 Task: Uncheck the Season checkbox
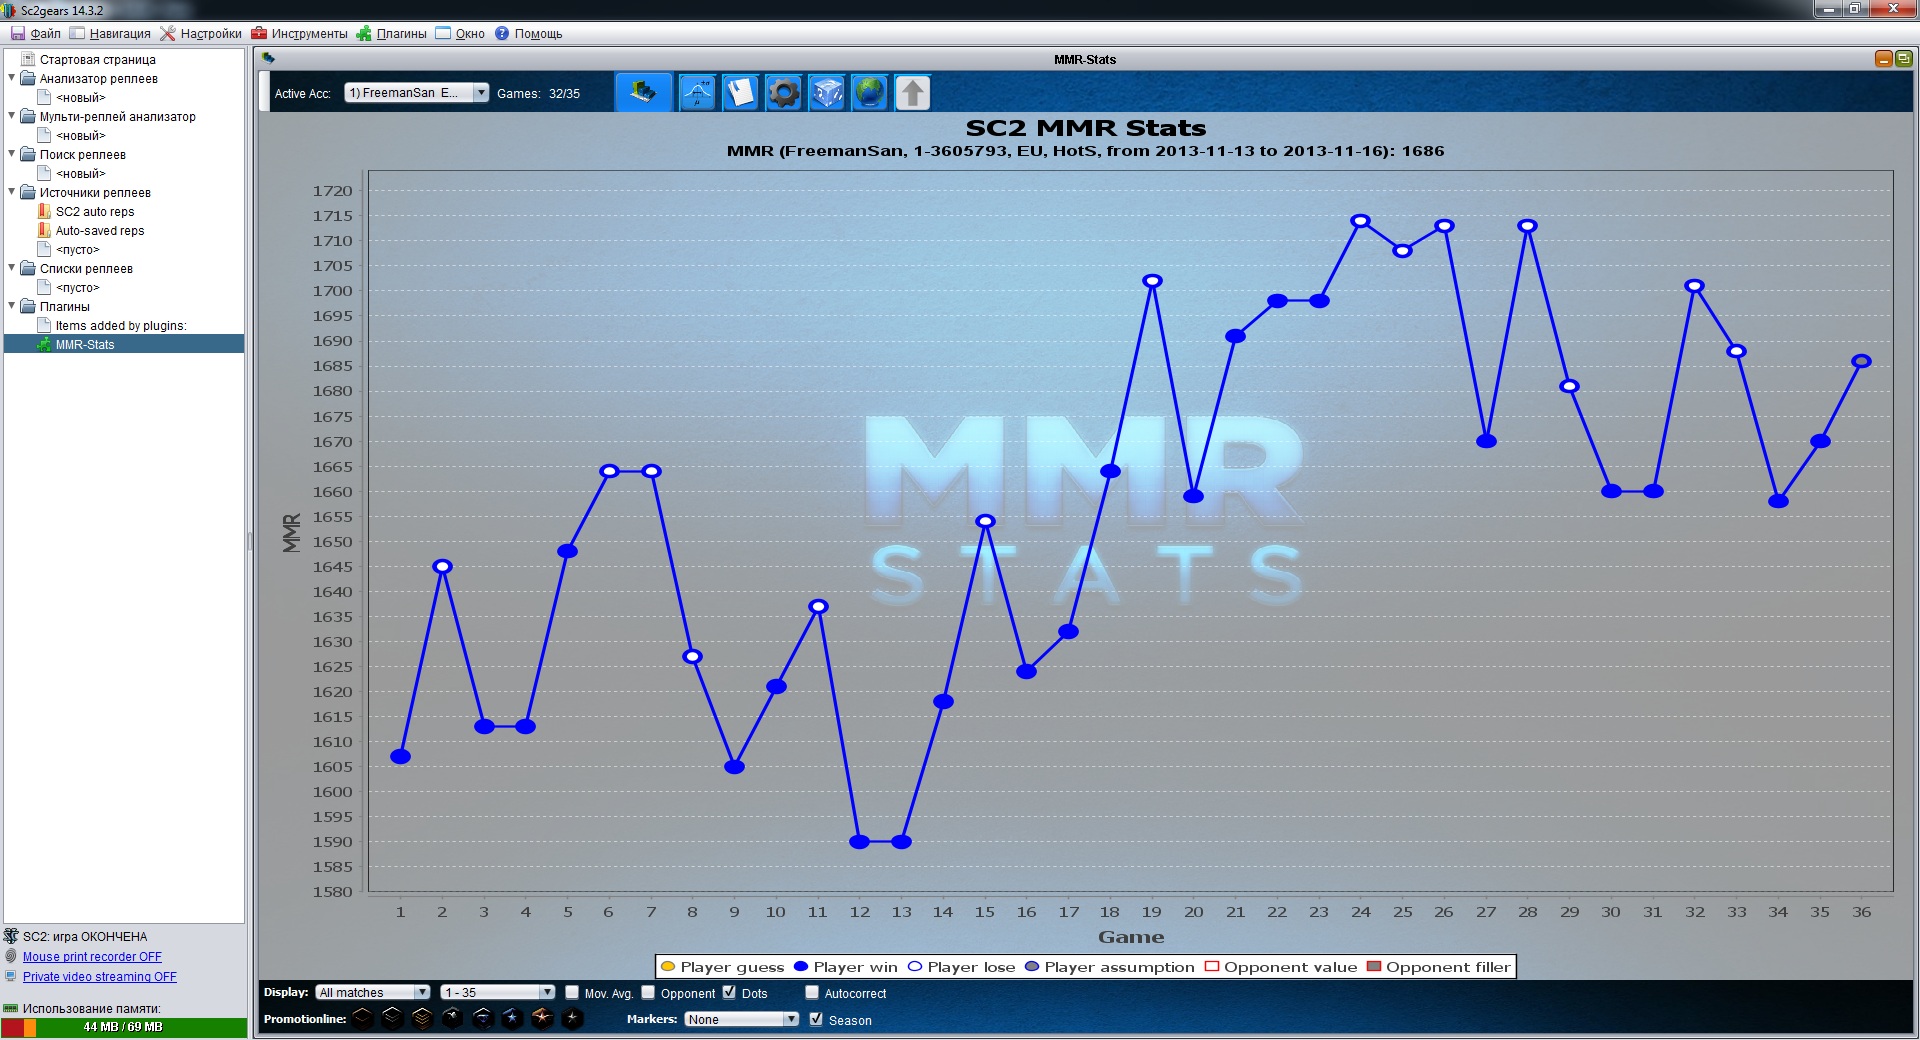click(x=816, y=1019)
